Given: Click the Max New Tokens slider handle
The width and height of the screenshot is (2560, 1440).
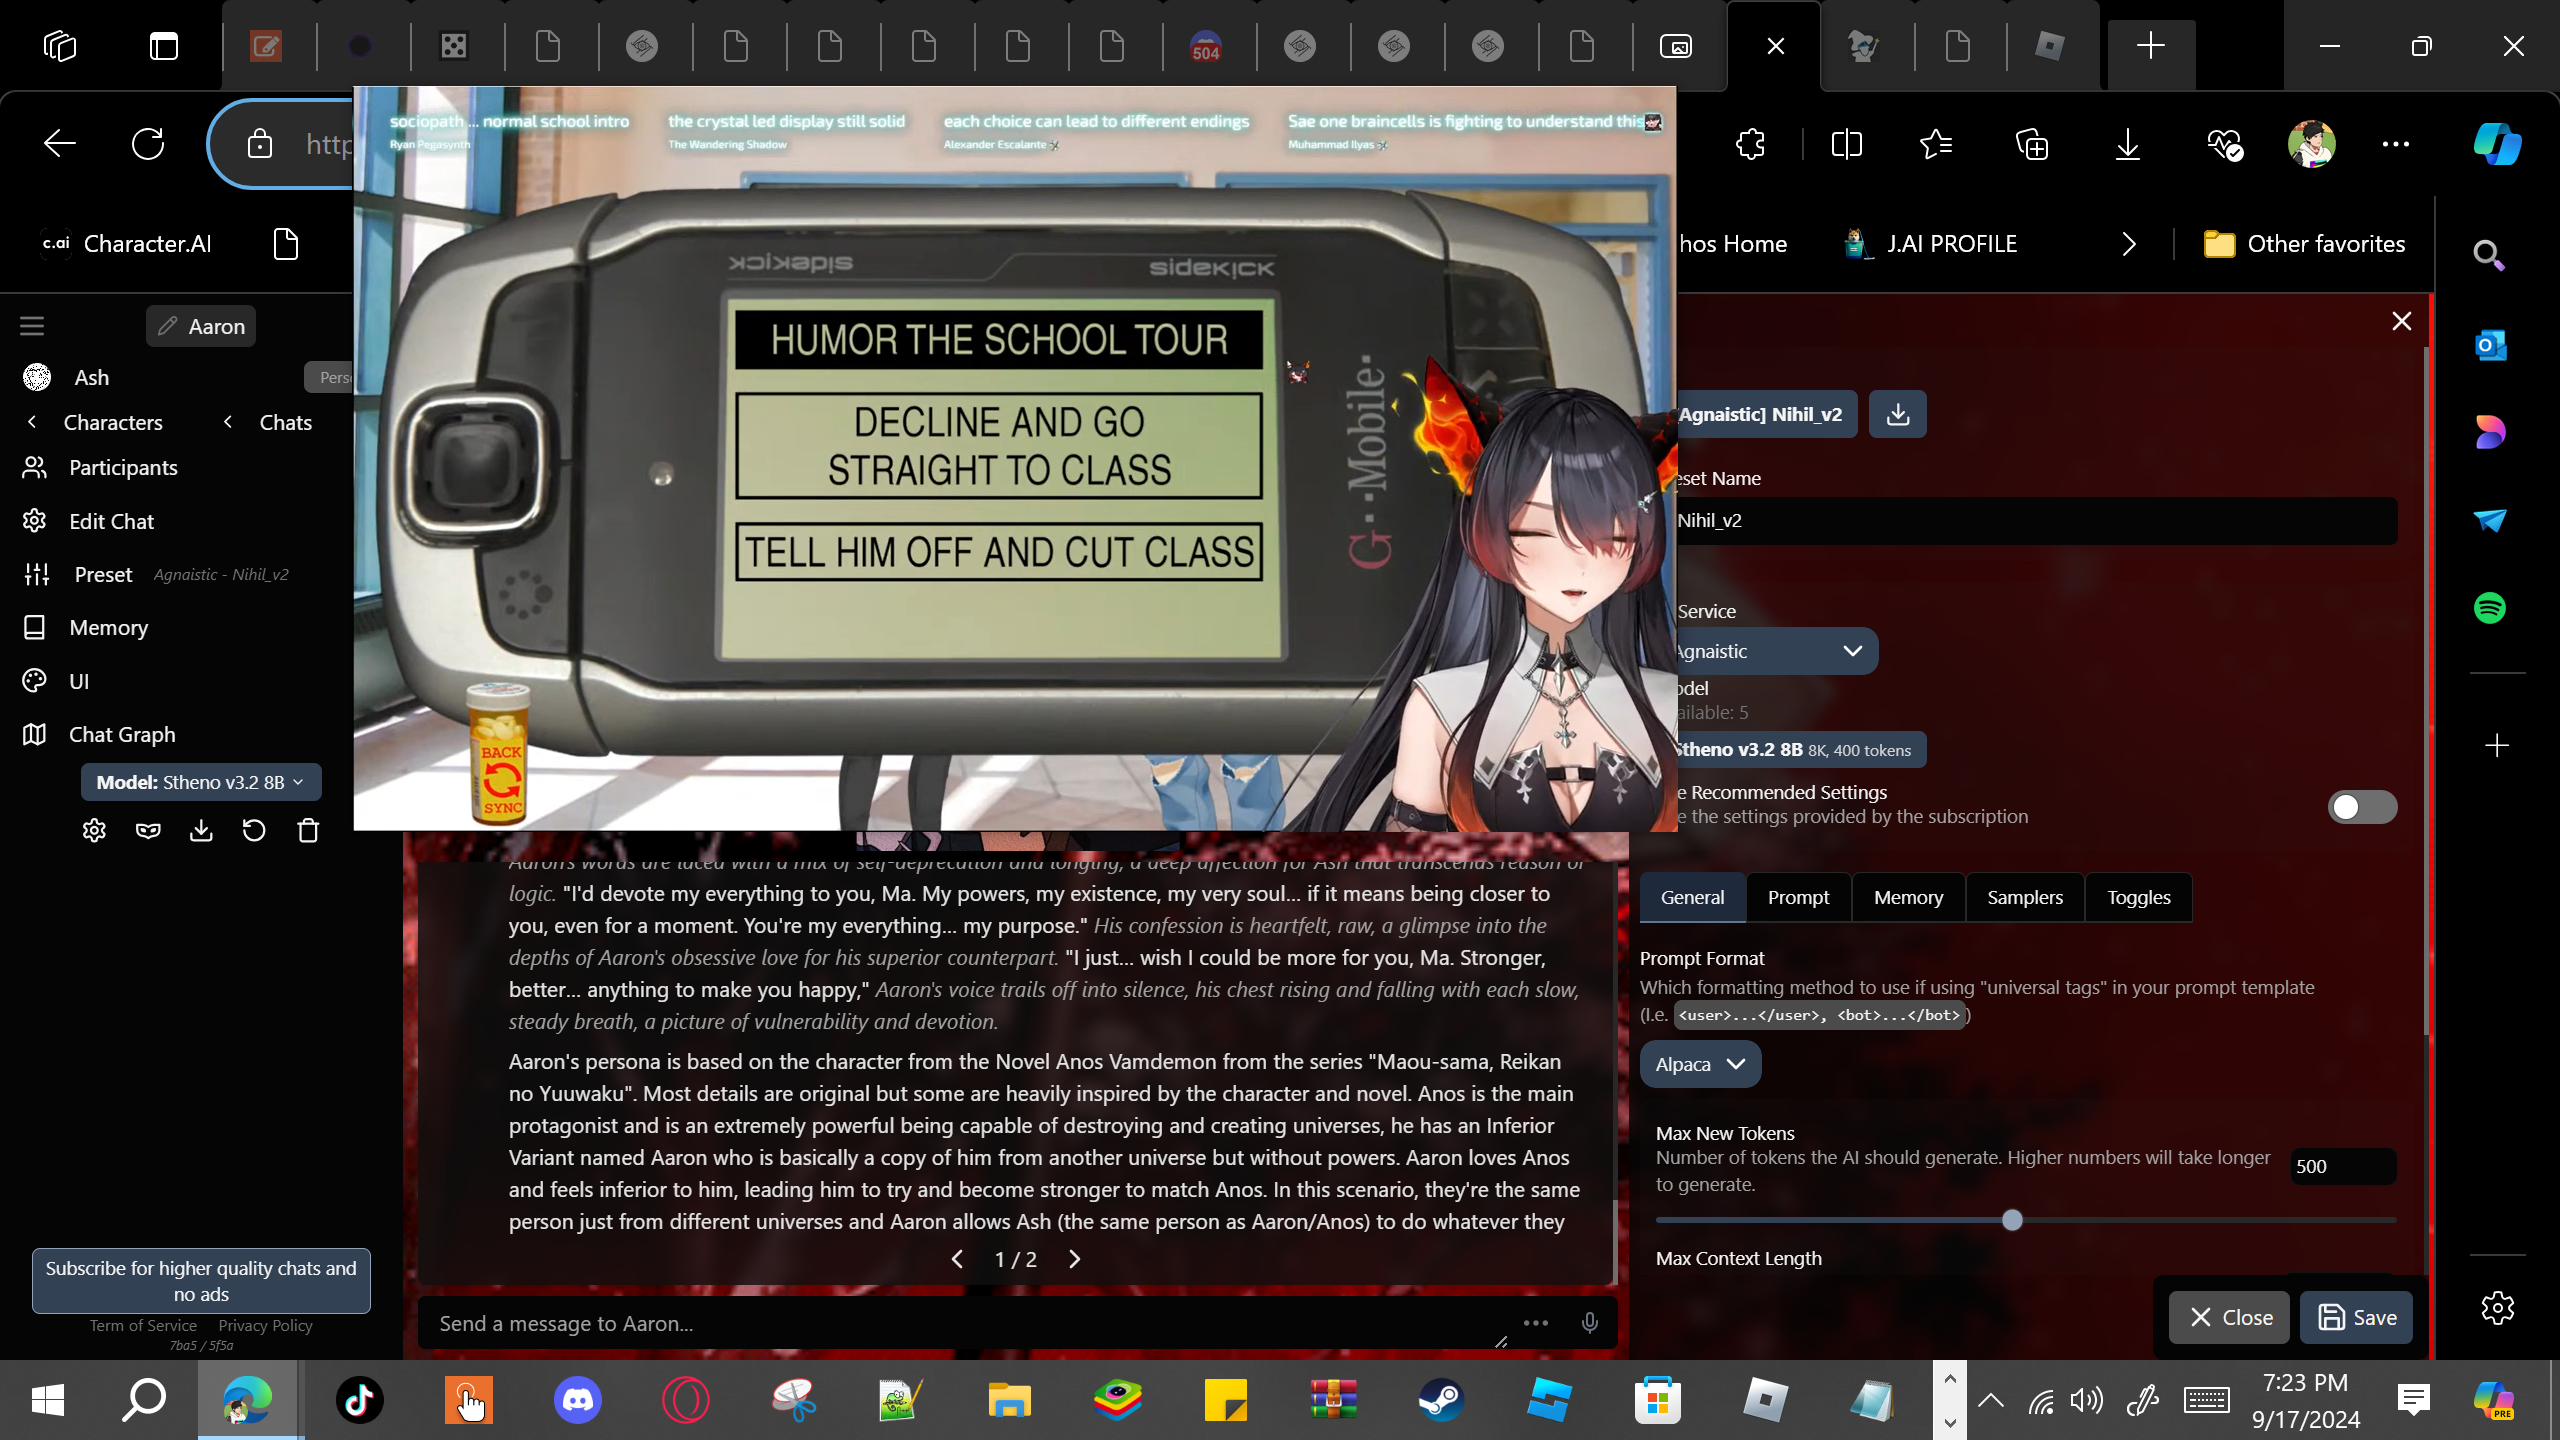Looking at the screenshot, I should click(x=2012, y=1220).
